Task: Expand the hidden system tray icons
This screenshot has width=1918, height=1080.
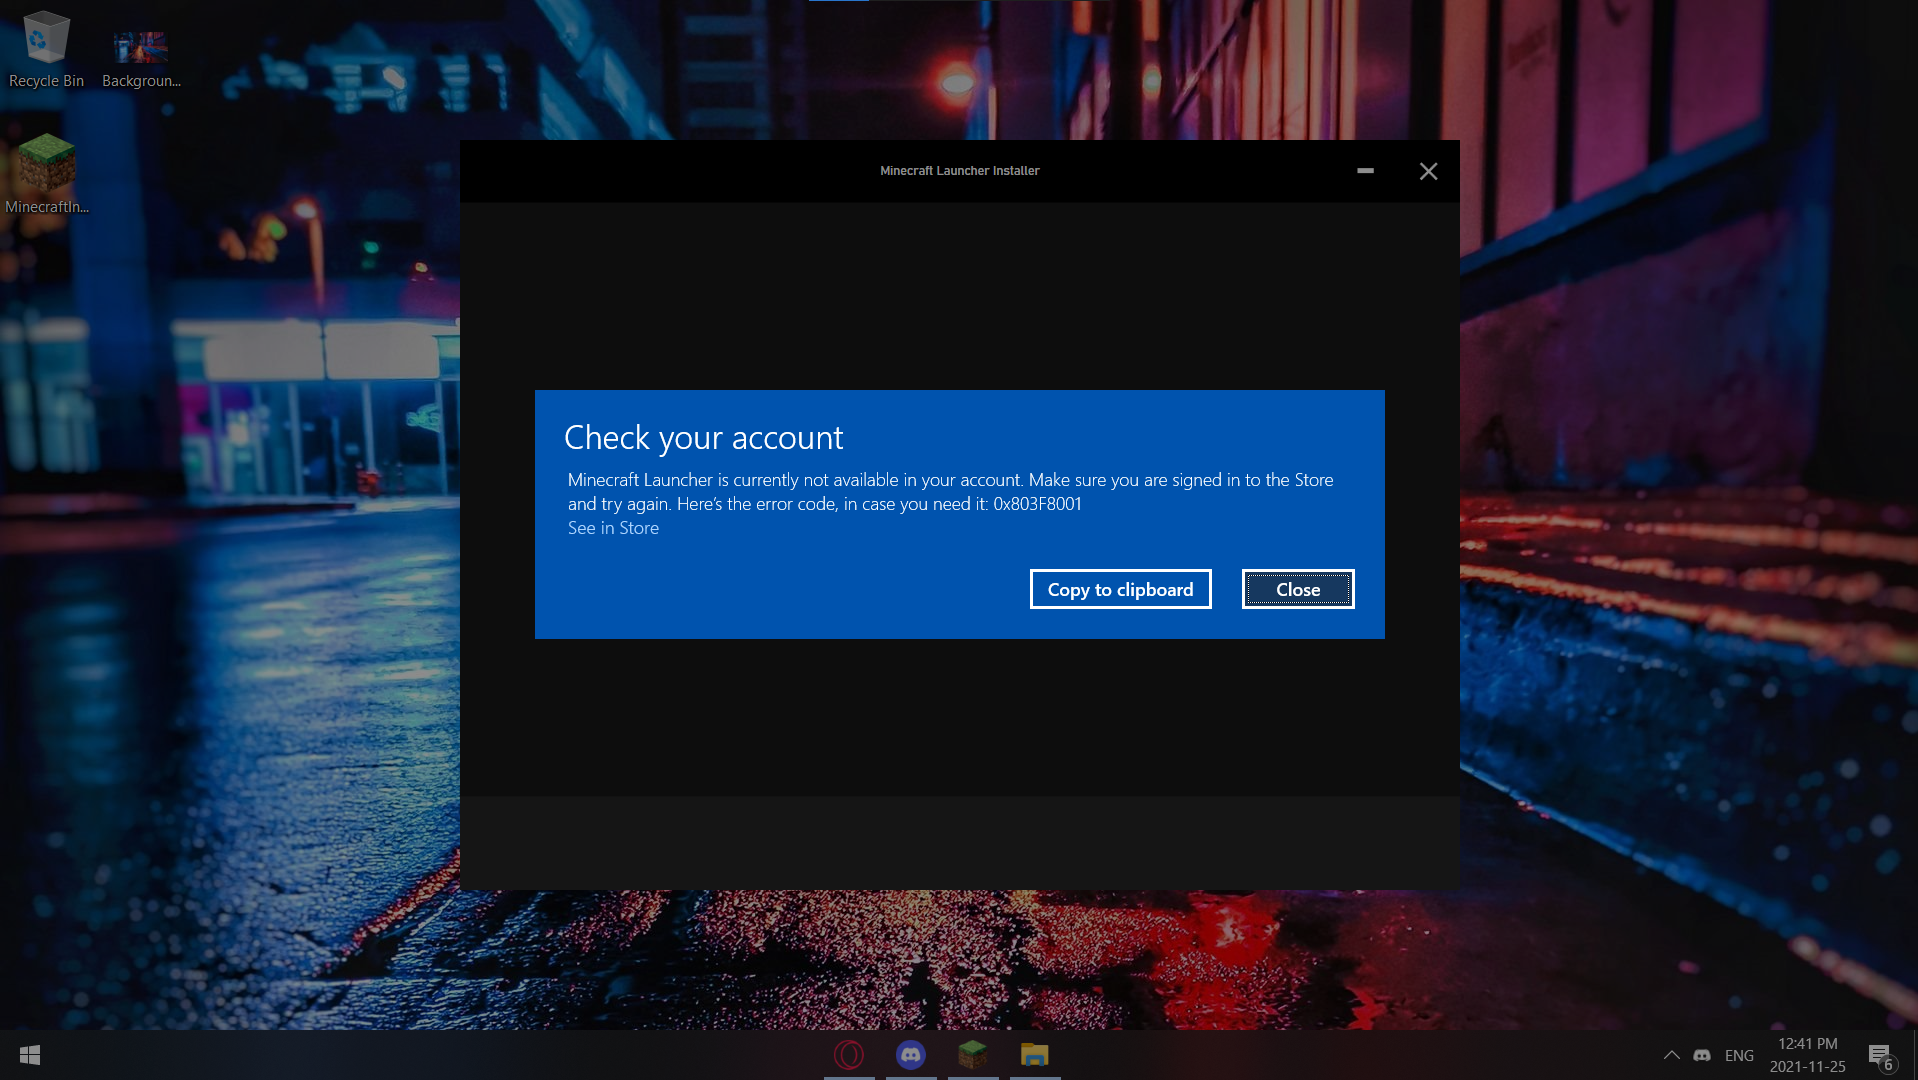Action: (1671, 1055)
